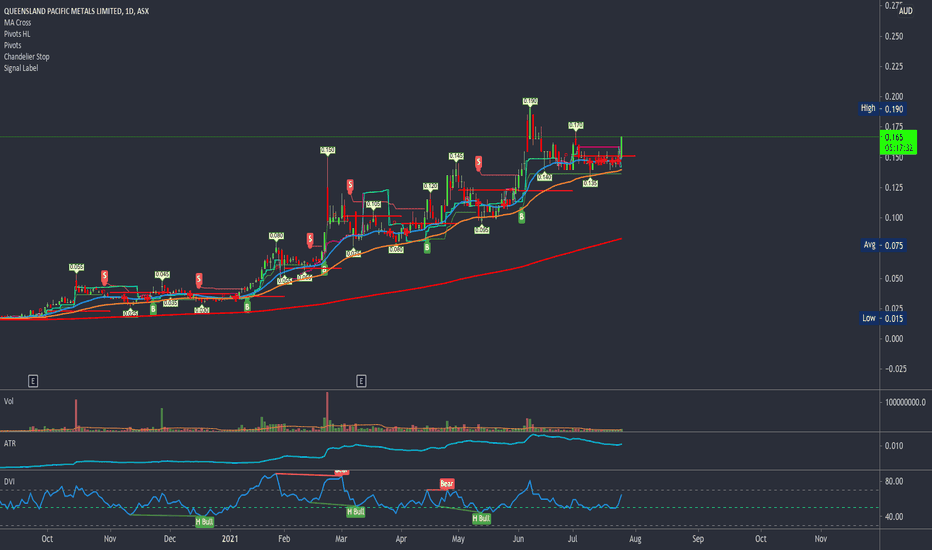This screenshot has width=932, height=550.
Task: Click the 2021 label on the time axis
Action: [230, 539]
